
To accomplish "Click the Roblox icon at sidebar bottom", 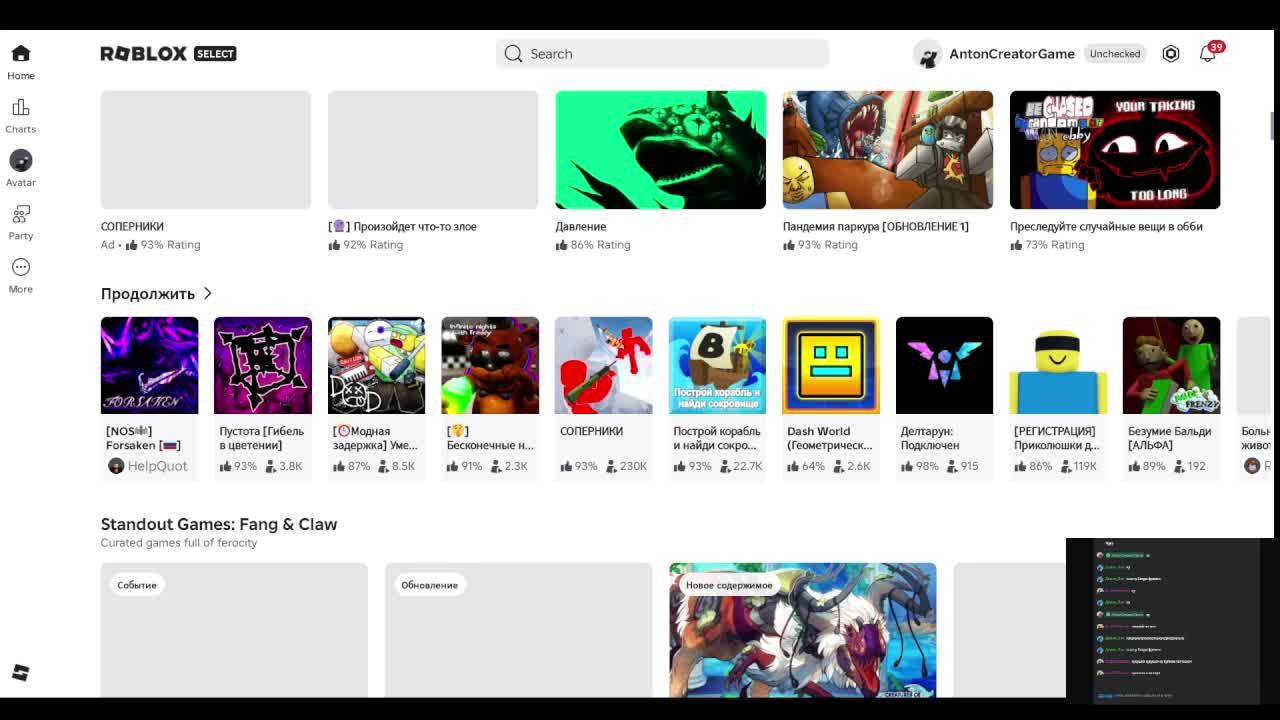I will (20, 673).
